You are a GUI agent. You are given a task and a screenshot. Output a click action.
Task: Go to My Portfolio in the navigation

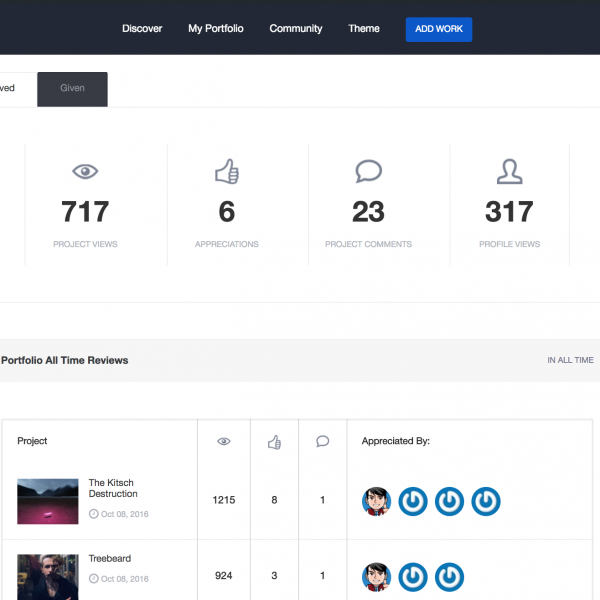click(216, 29)
